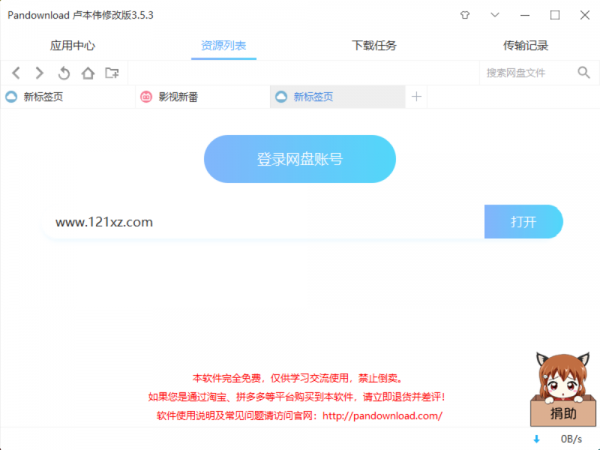
Task: Click the www.121xz.com URL input field
Action: coord(264,222)
